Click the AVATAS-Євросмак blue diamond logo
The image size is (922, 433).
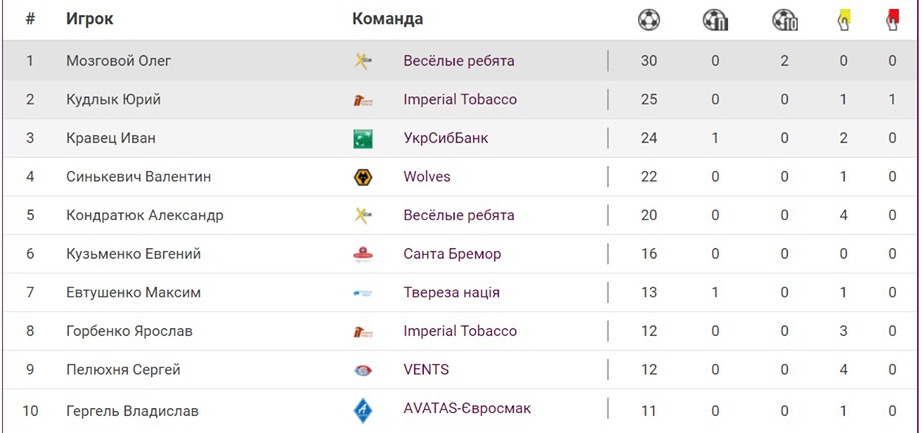363,410
